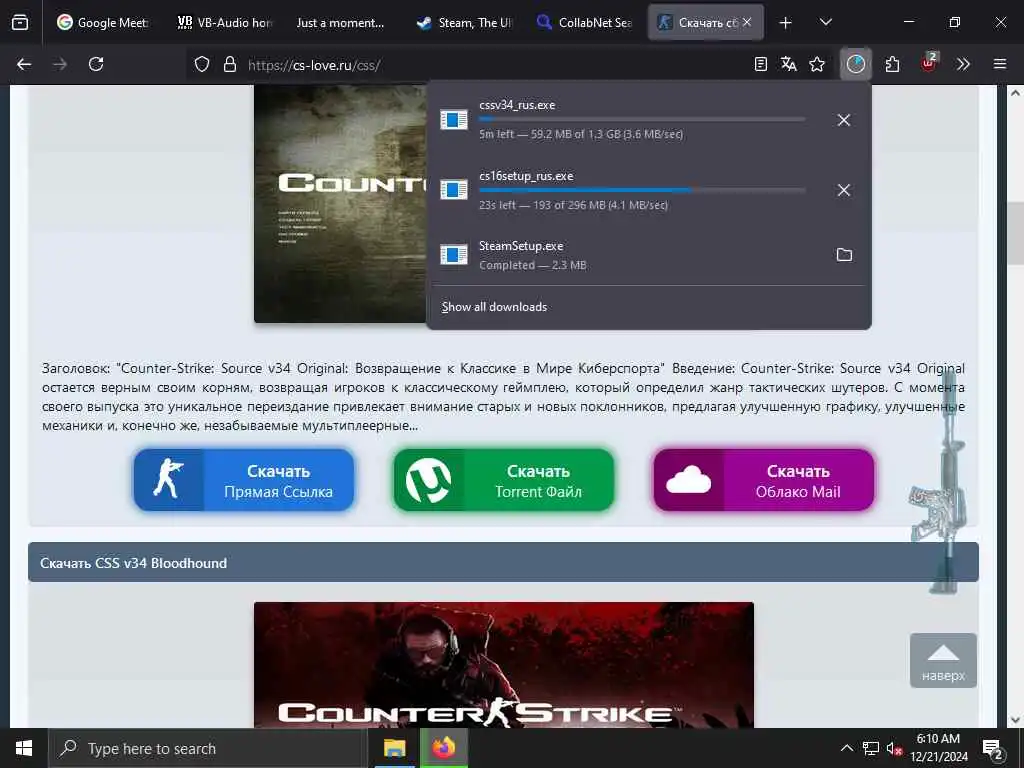Open a new tab with plus

tap(786, 22)
